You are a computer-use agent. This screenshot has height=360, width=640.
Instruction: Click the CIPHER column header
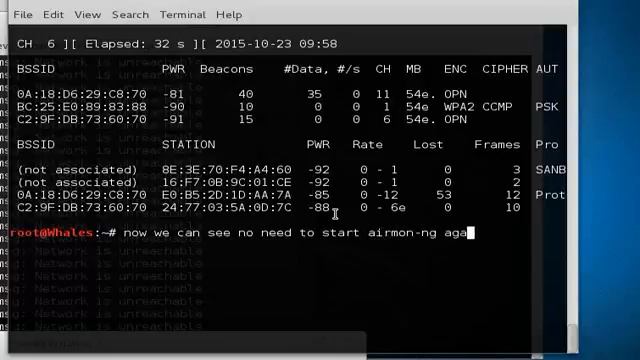point(505,69)
